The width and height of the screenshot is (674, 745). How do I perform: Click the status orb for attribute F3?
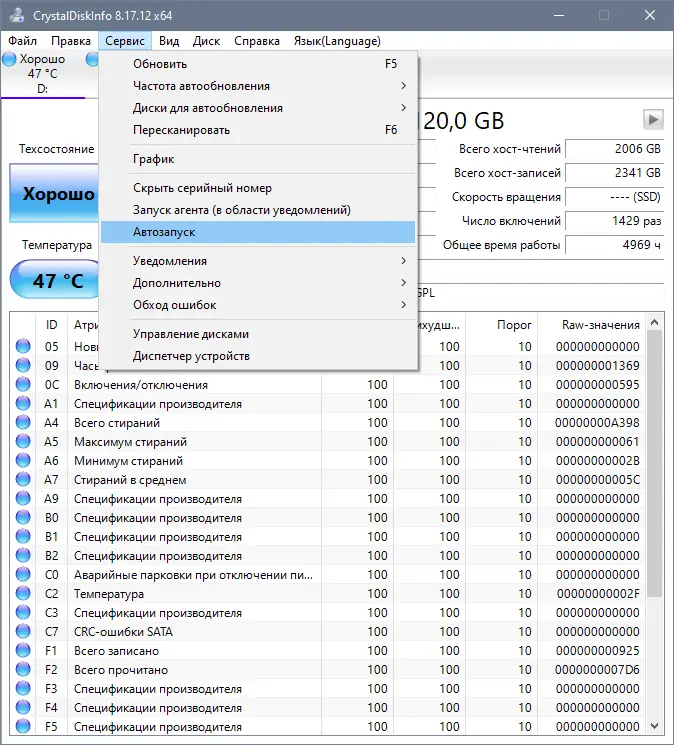point(23,688)
